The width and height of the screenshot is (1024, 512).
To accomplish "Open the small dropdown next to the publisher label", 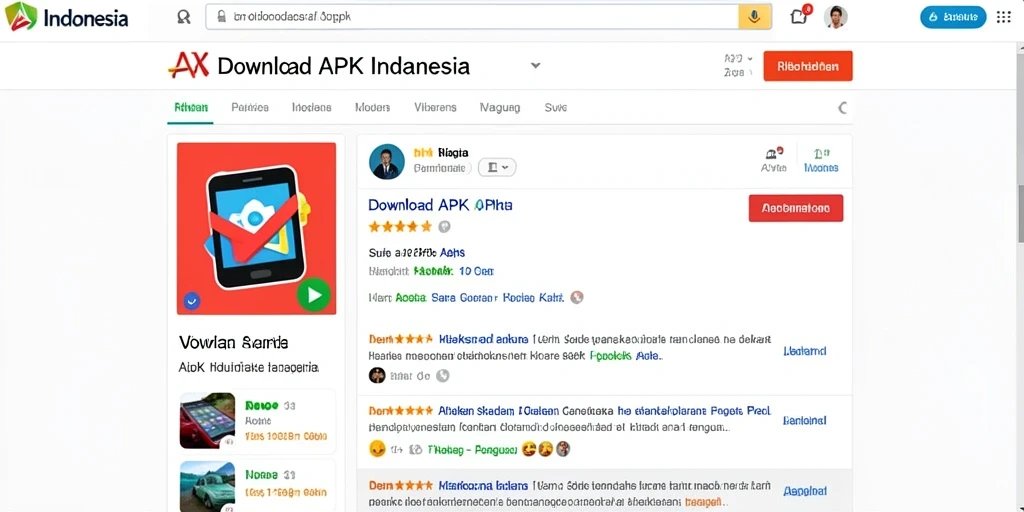I will 497,168.
